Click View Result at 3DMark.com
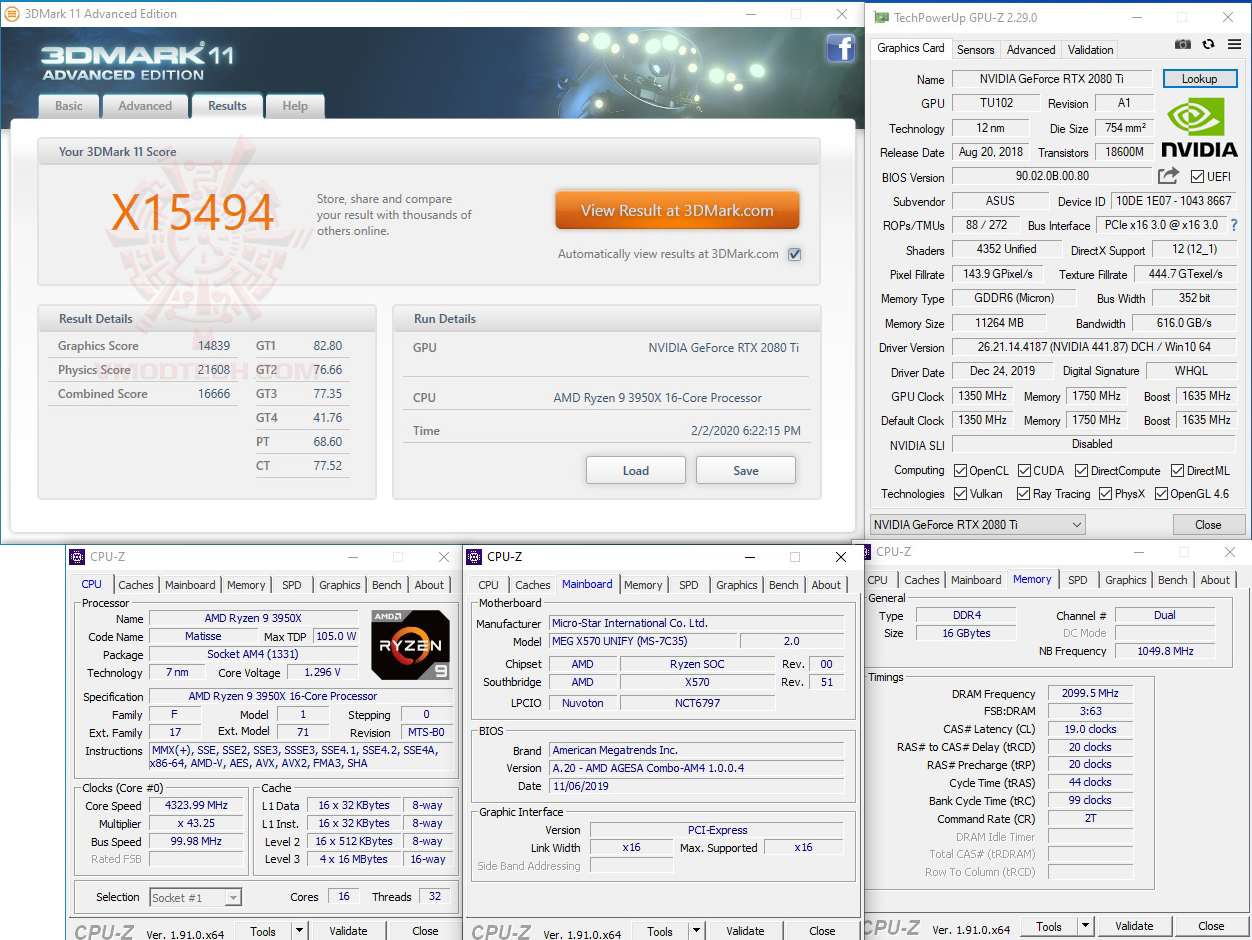Image resolution: width=1252 pixels, height=940 pixels. pyautogui.click(x=677, y=210)
